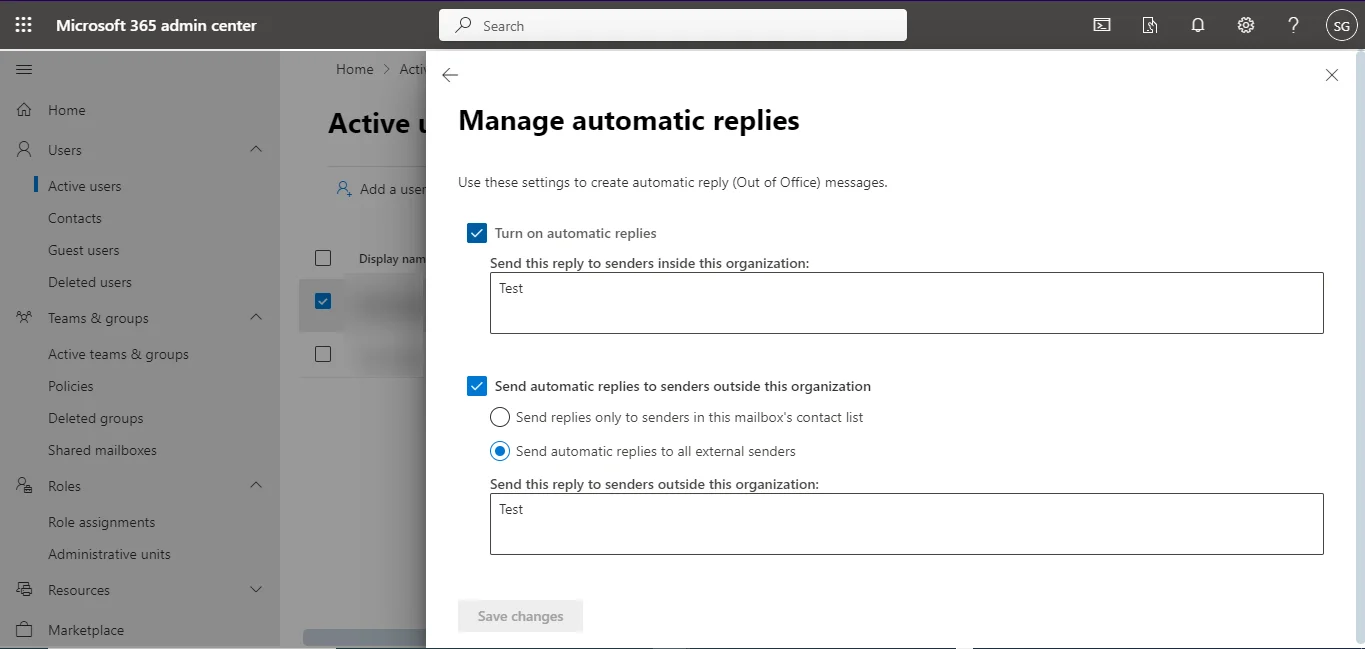Collapse the Roles section chevron

point(256,485)
